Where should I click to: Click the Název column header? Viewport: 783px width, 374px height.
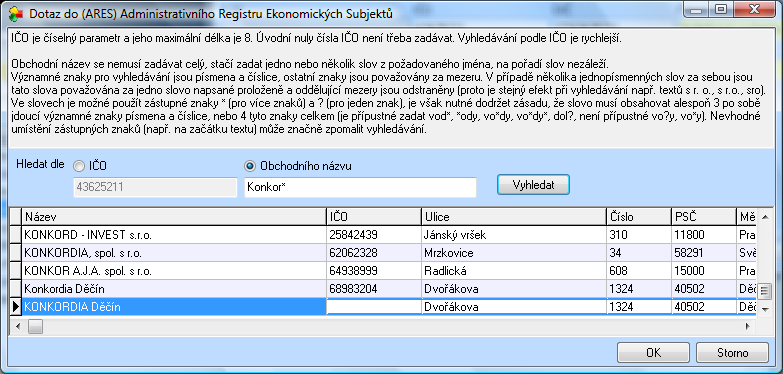tap(174, 217)
